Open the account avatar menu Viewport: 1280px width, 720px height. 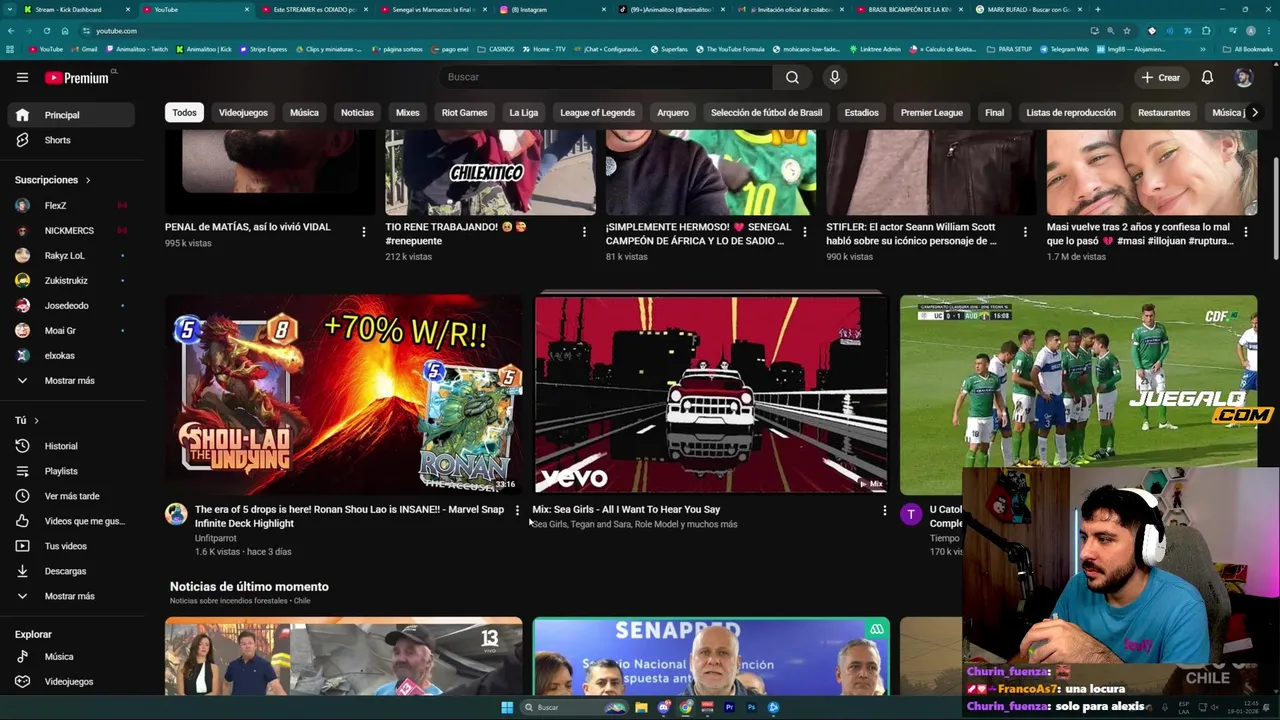click(1243, 77)
